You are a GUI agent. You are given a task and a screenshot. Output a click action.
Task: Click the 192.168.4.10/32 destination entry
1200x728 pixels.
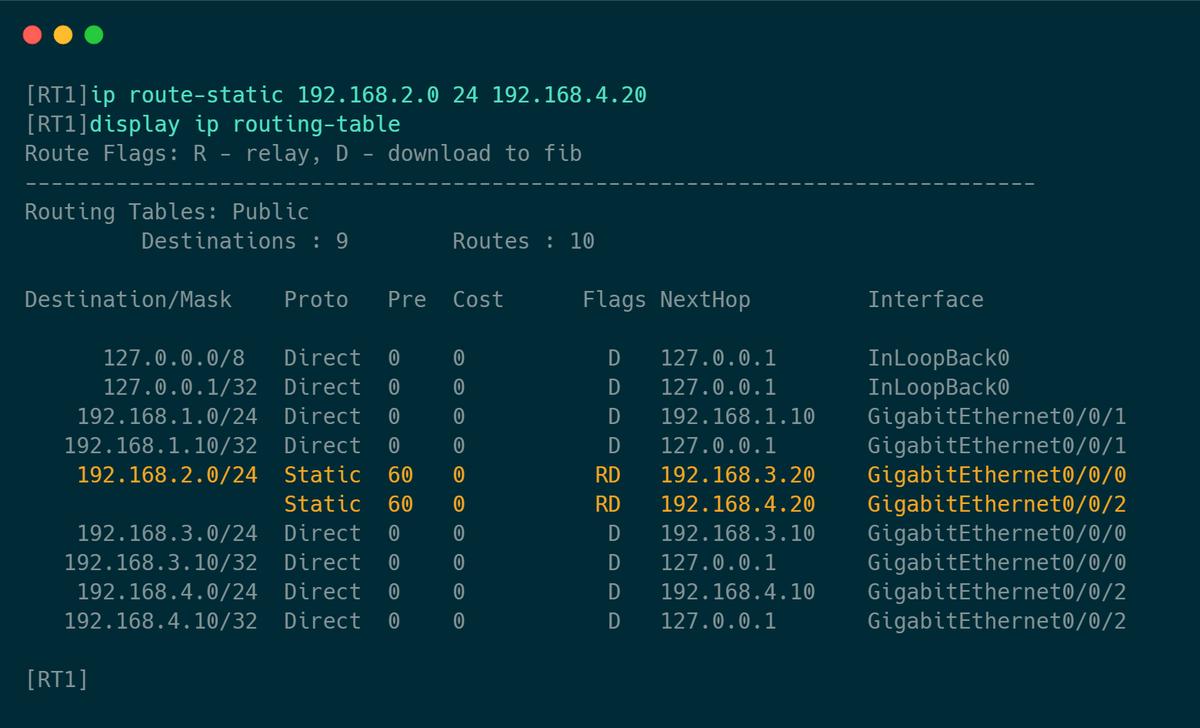(161, 621)
